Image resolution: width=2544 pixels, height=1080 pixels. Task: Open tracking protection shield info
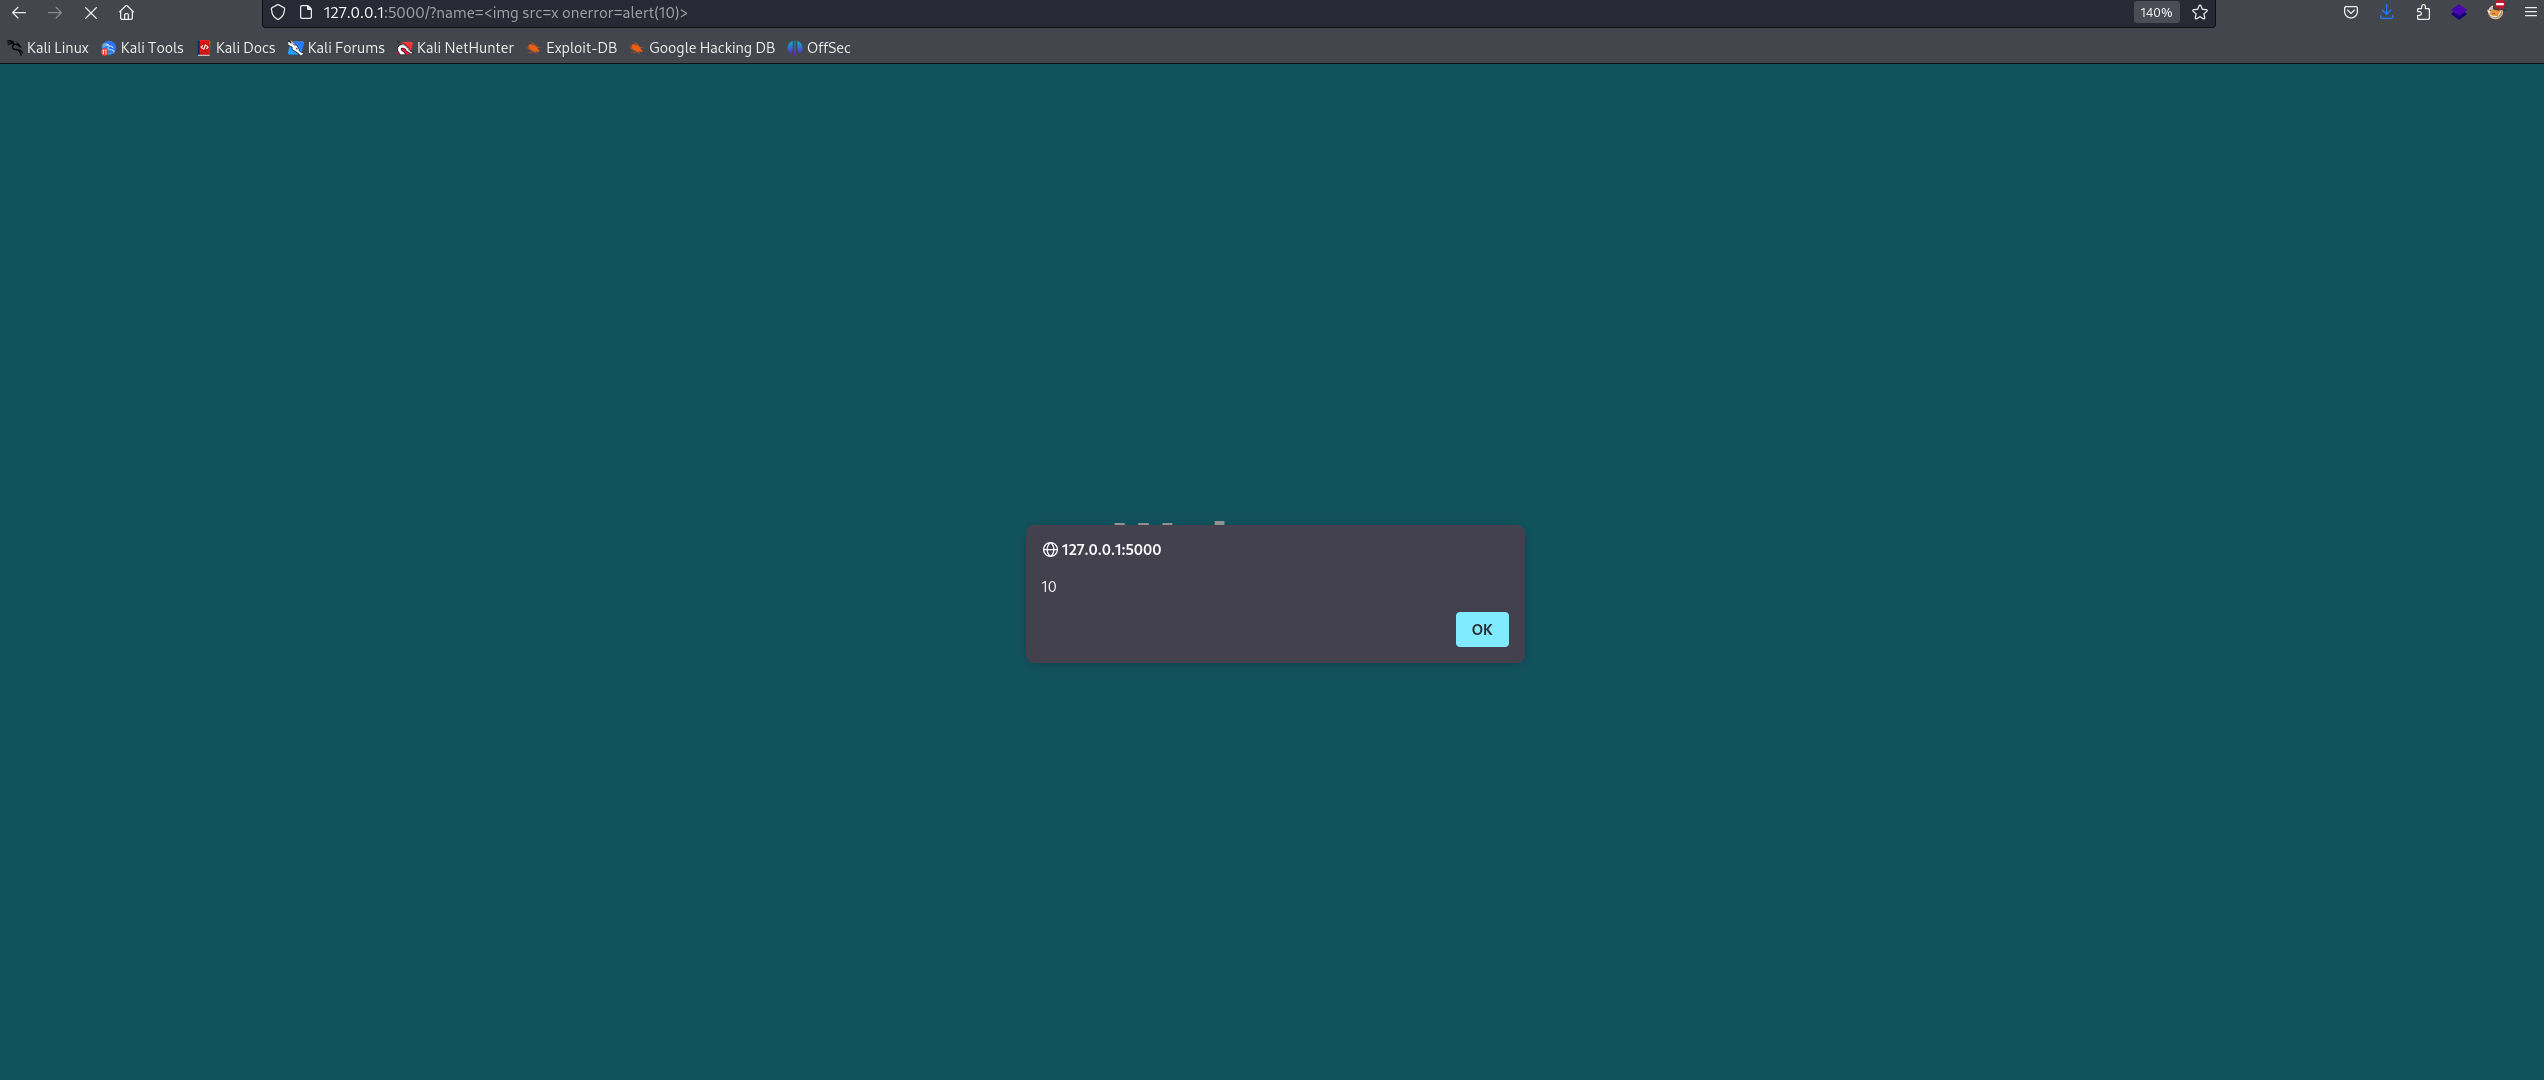coord(278,13)
